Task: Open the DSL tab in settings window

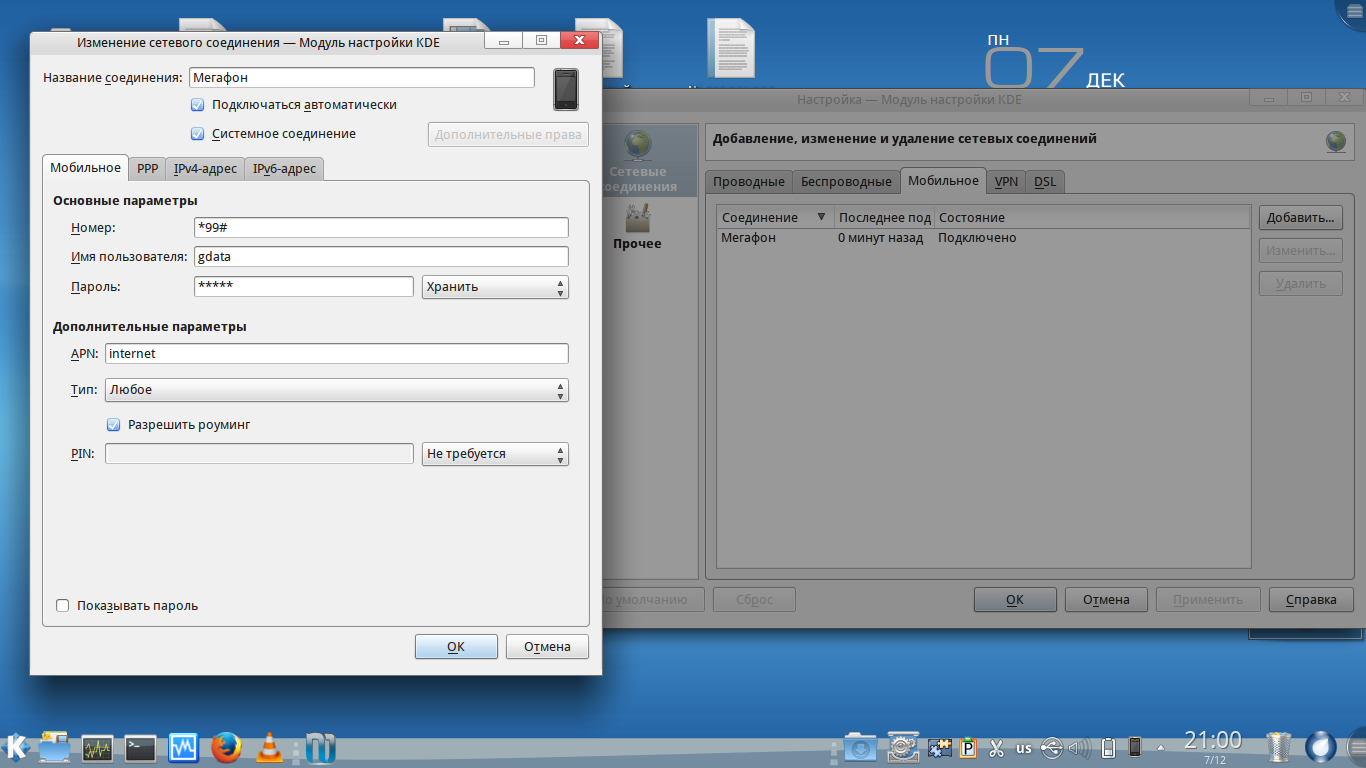Action: coord(1045,182)
